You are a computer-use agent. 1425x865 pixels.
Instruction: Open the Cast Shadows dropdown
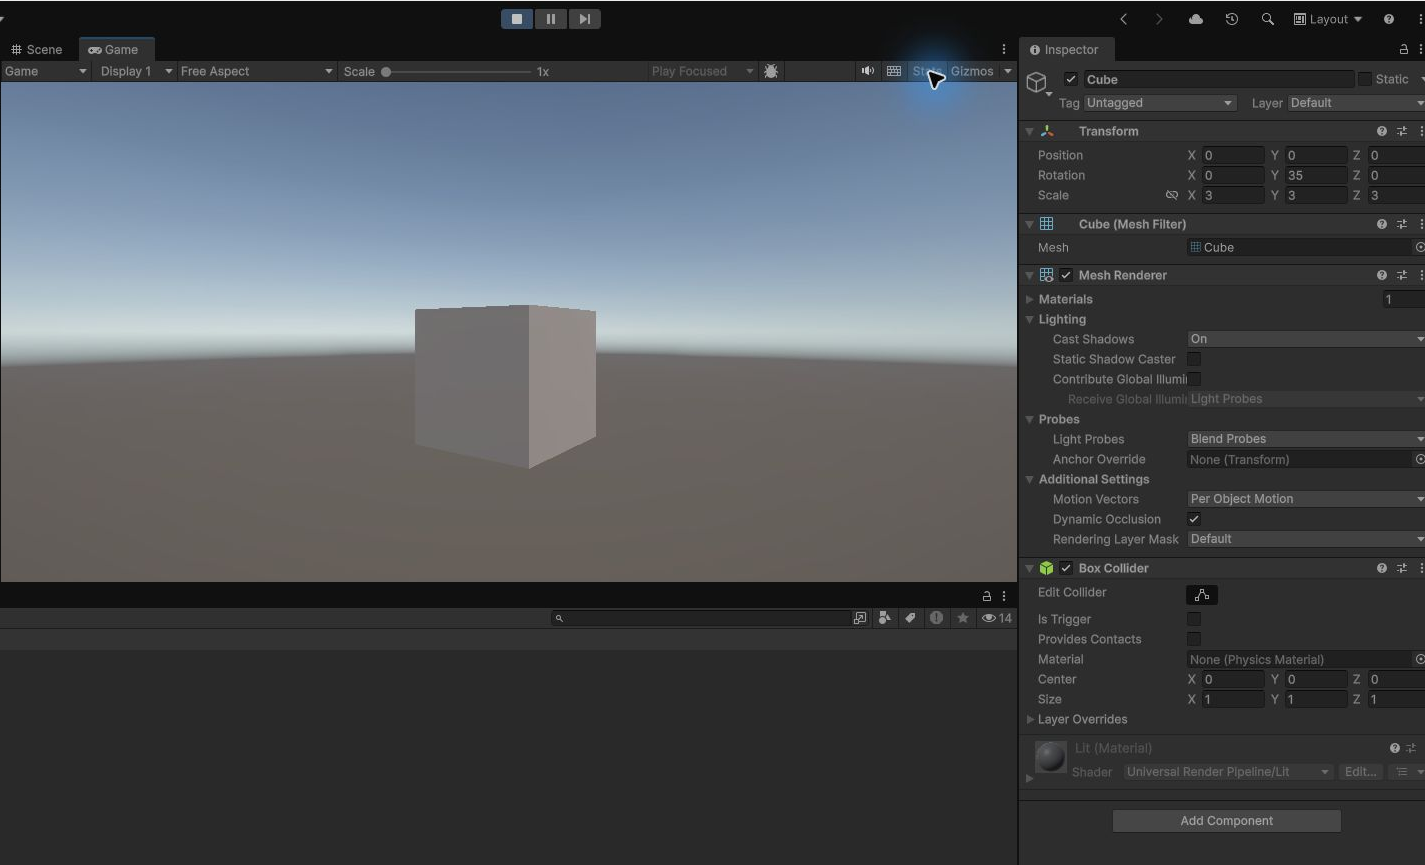pyautogui.click(x=1305, y=339)
